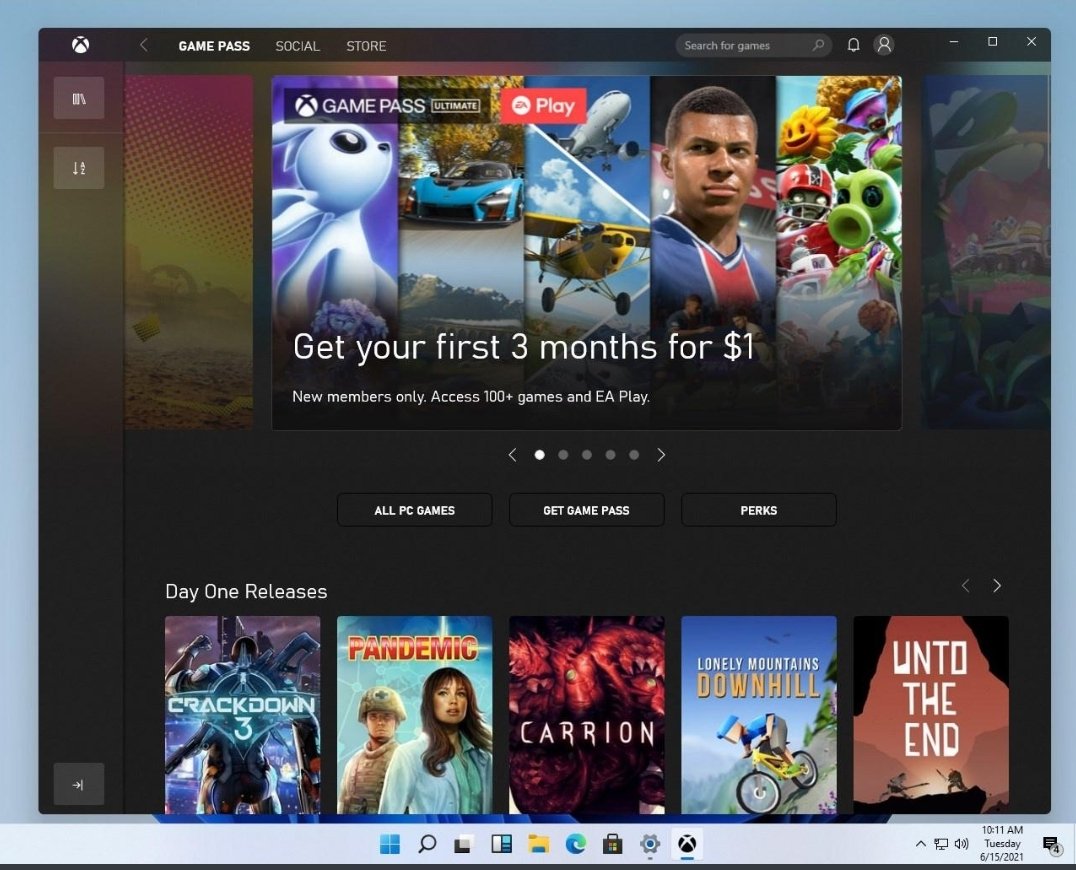Click the Xbox logo home icon

point(80,45)
